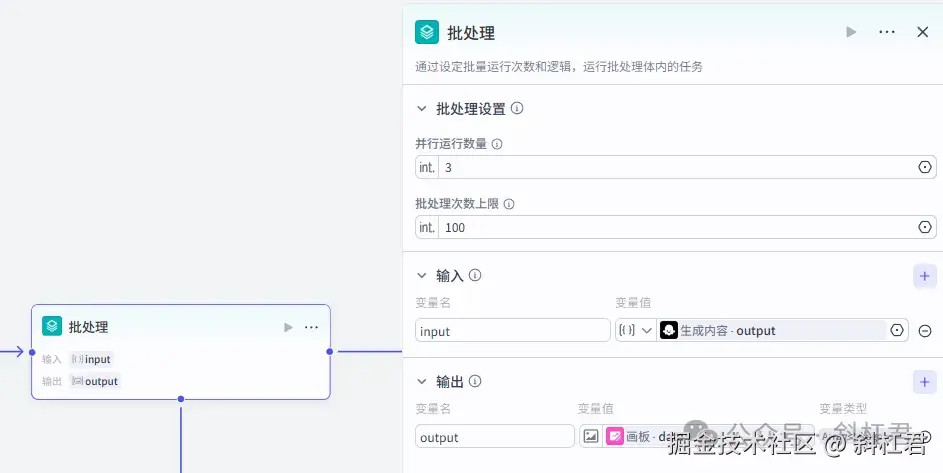
Task: Open the three-dot menu in 批处理 panel header
Action: pyautogui.click(x=886, y=32)
